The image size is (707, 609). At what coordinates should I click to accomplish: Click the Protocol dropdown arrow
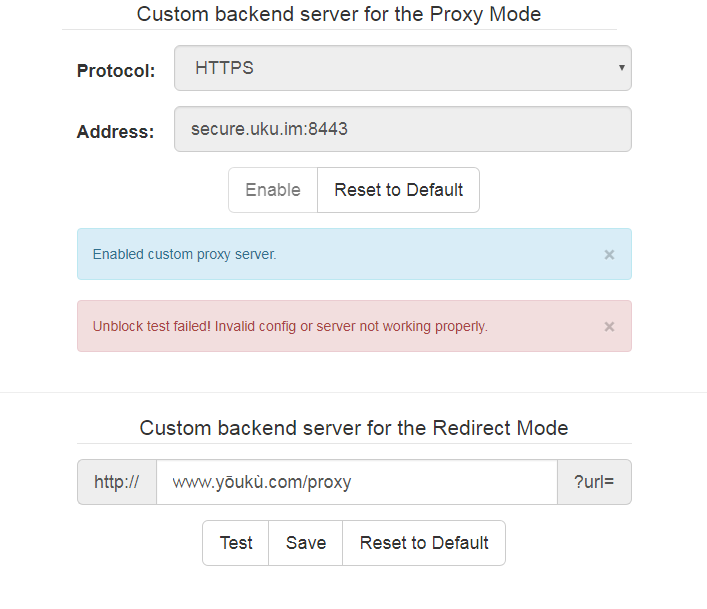coord(621,68)
